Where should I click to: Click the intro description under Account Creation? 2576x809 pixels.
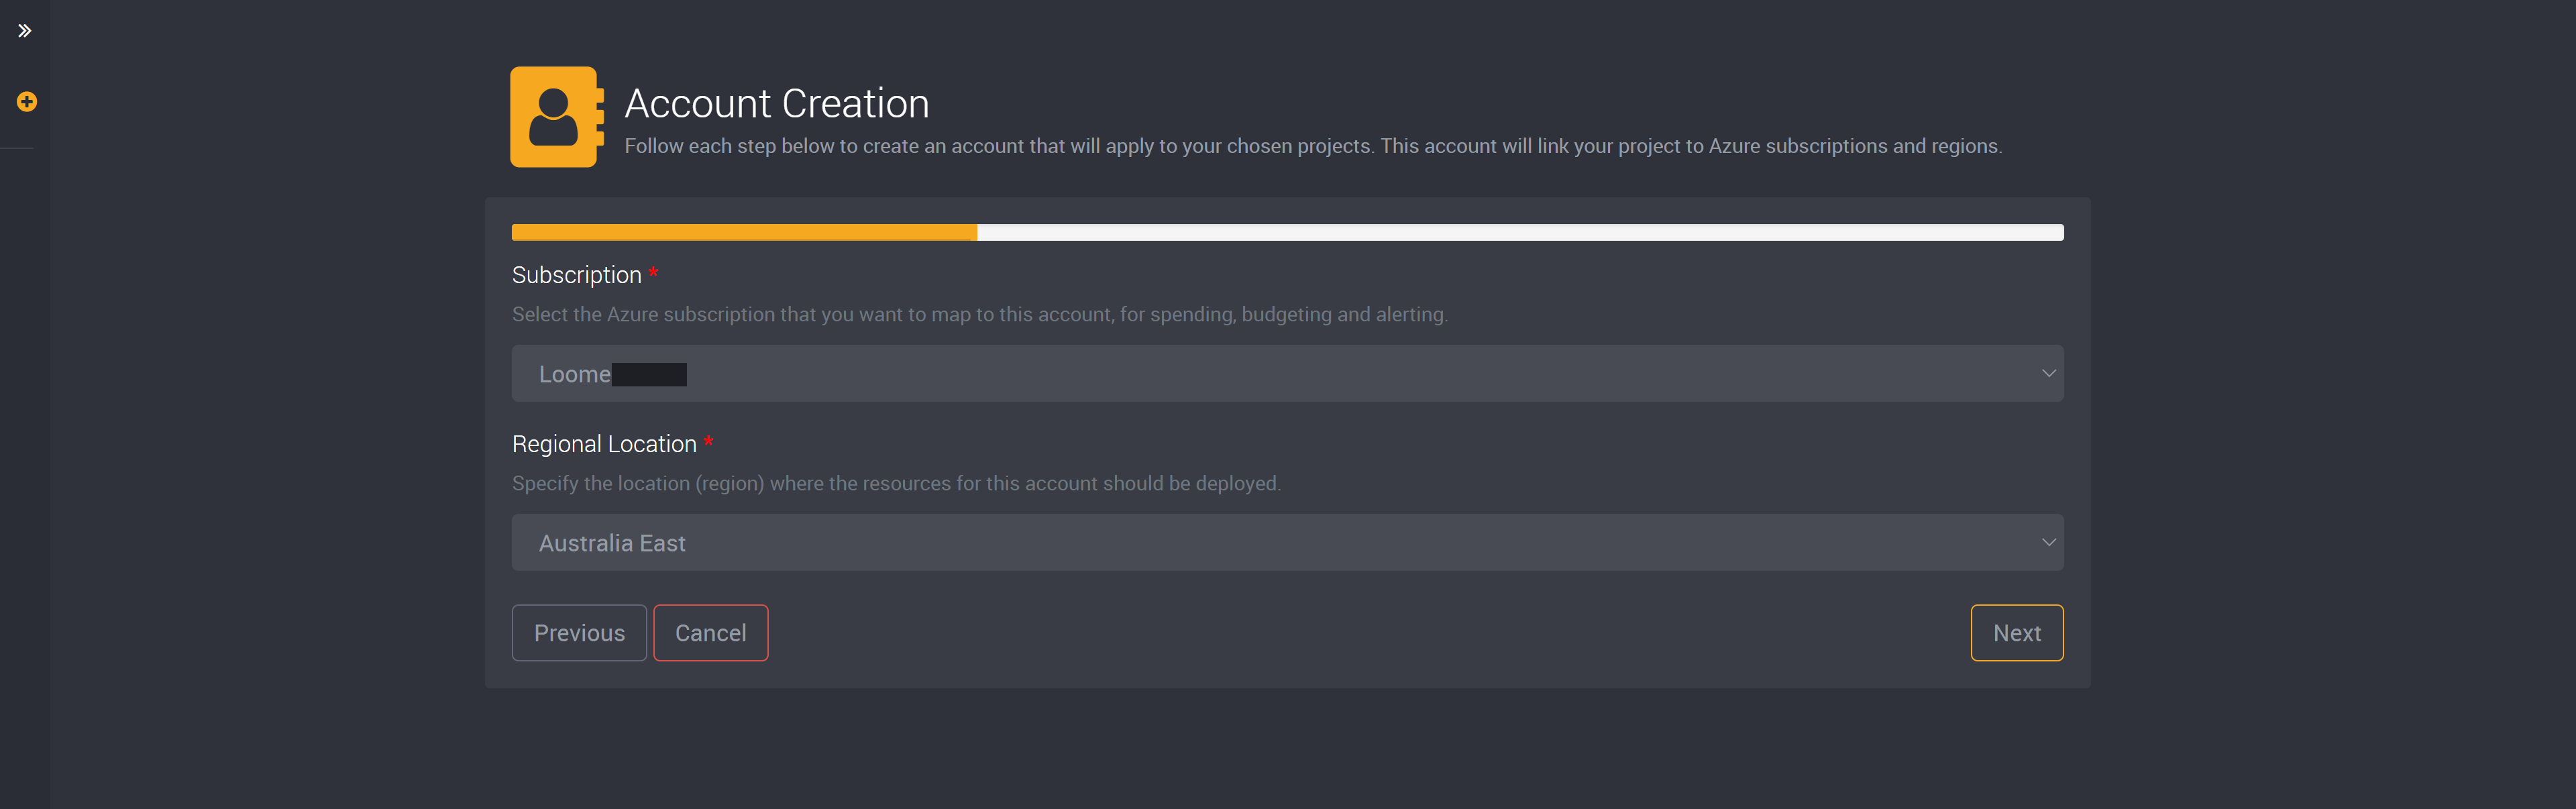[x=1313, y=146]
